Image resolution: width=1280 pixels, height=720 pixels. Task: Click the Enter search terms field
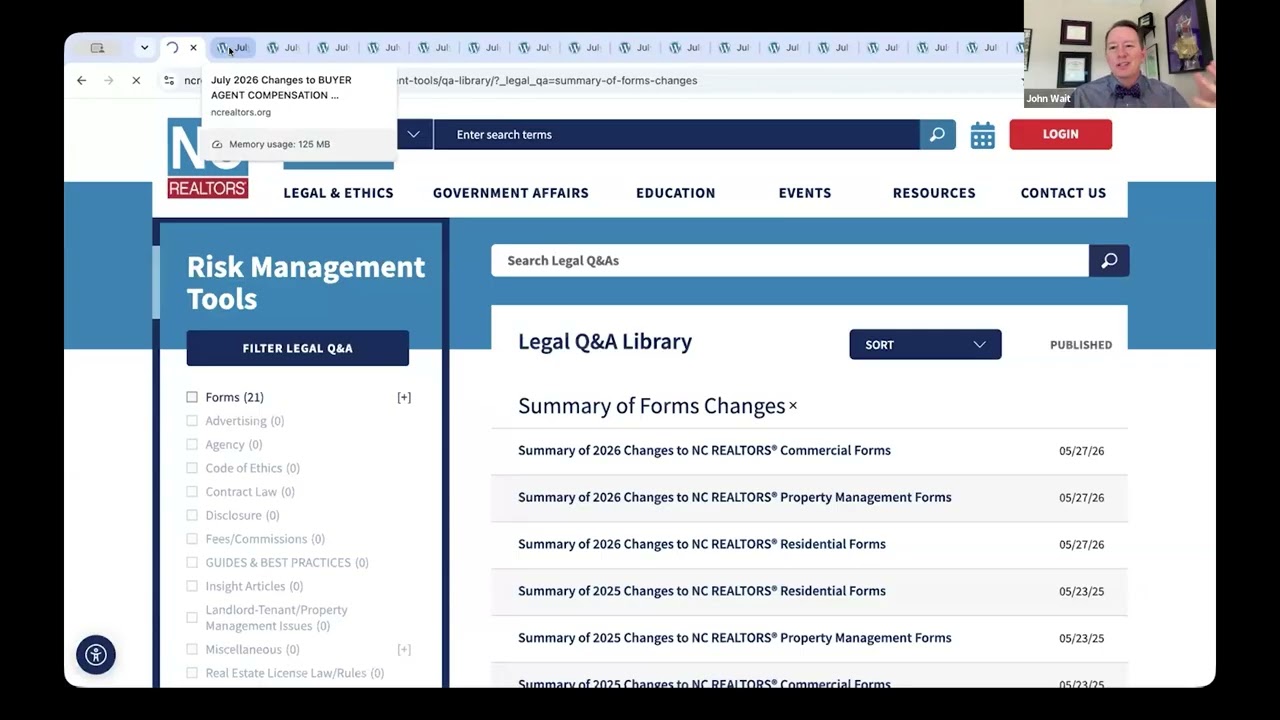(x=676, y=134)
